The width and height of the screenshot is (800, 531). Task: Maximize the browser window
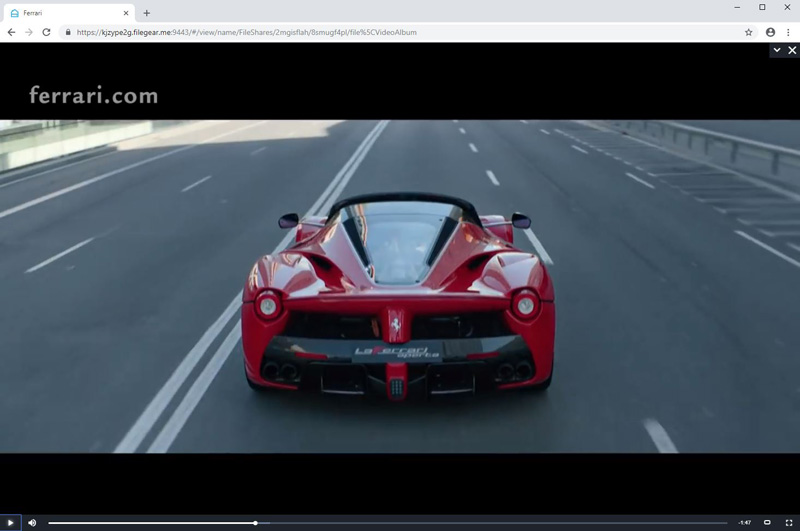(762, 7)
